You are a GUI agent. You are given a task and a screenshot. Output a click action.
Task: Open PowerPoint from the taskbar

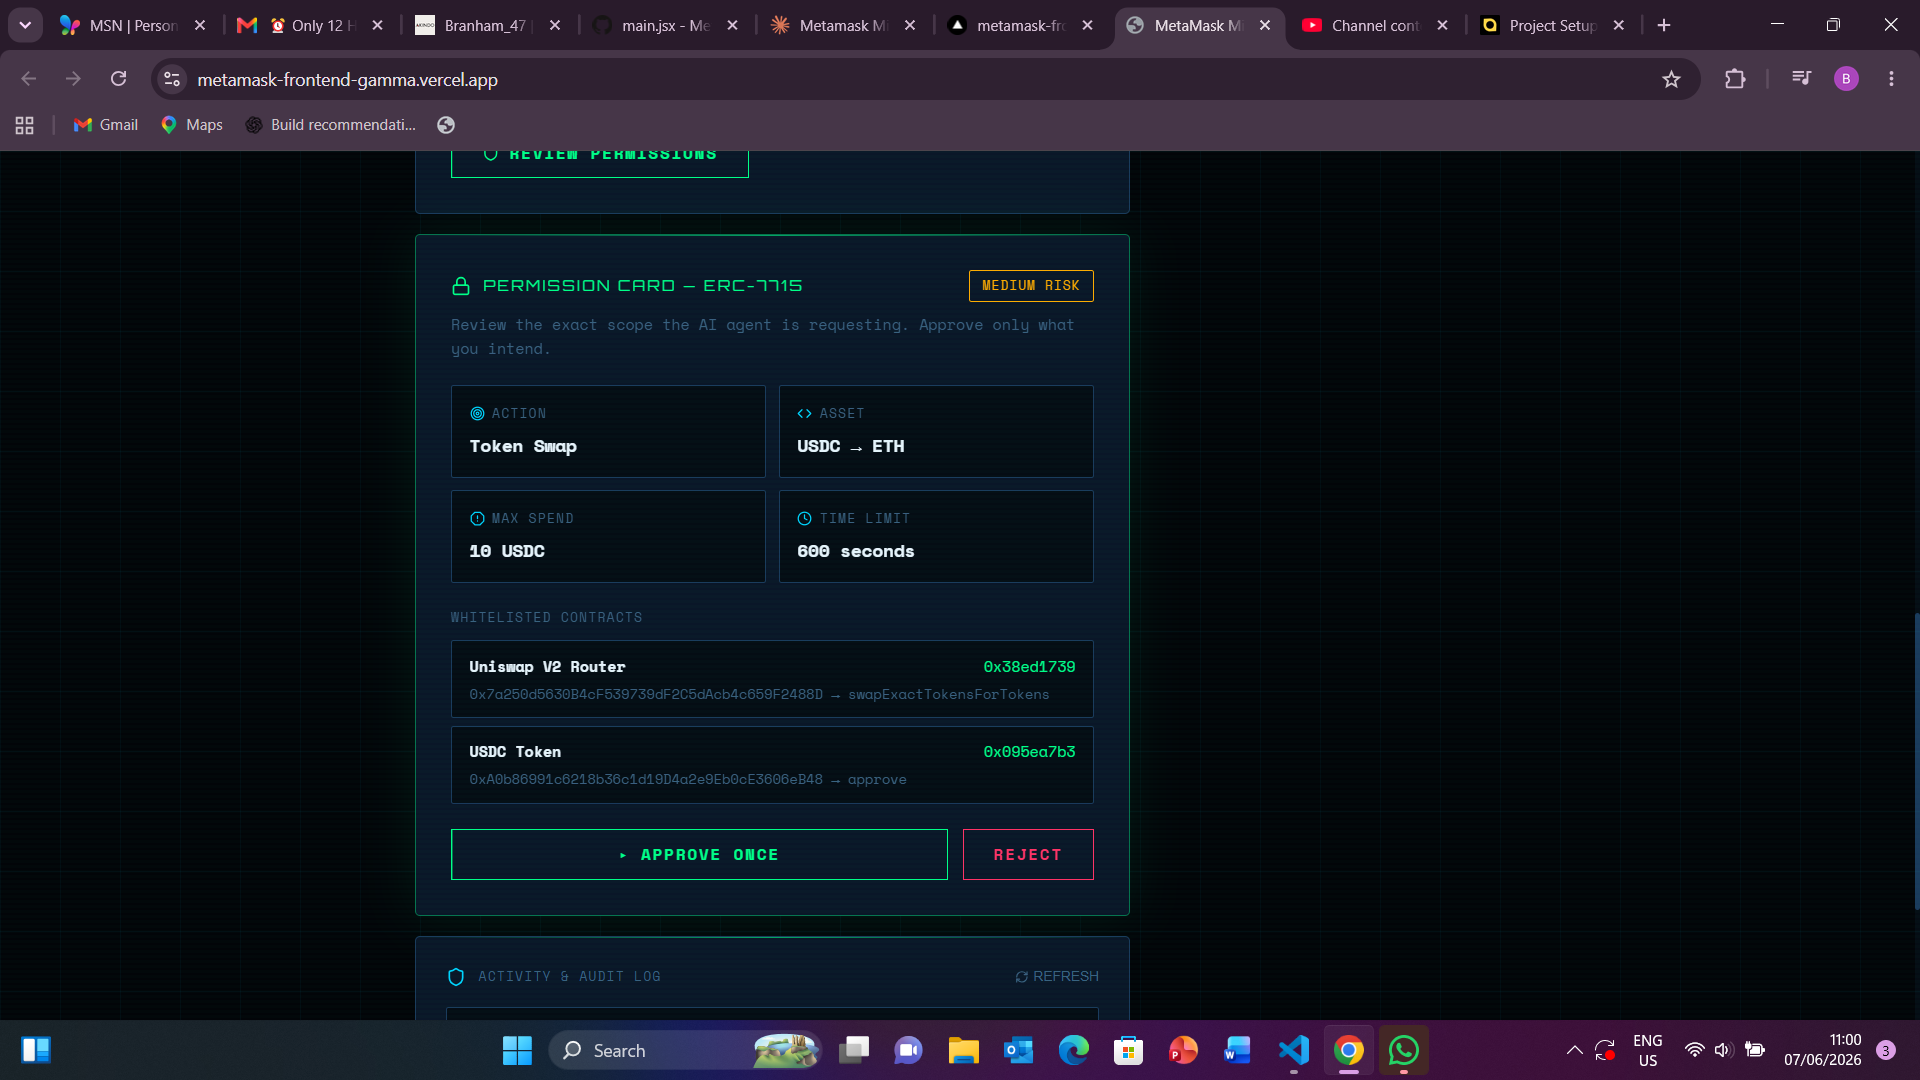tap(1184, 1050)
